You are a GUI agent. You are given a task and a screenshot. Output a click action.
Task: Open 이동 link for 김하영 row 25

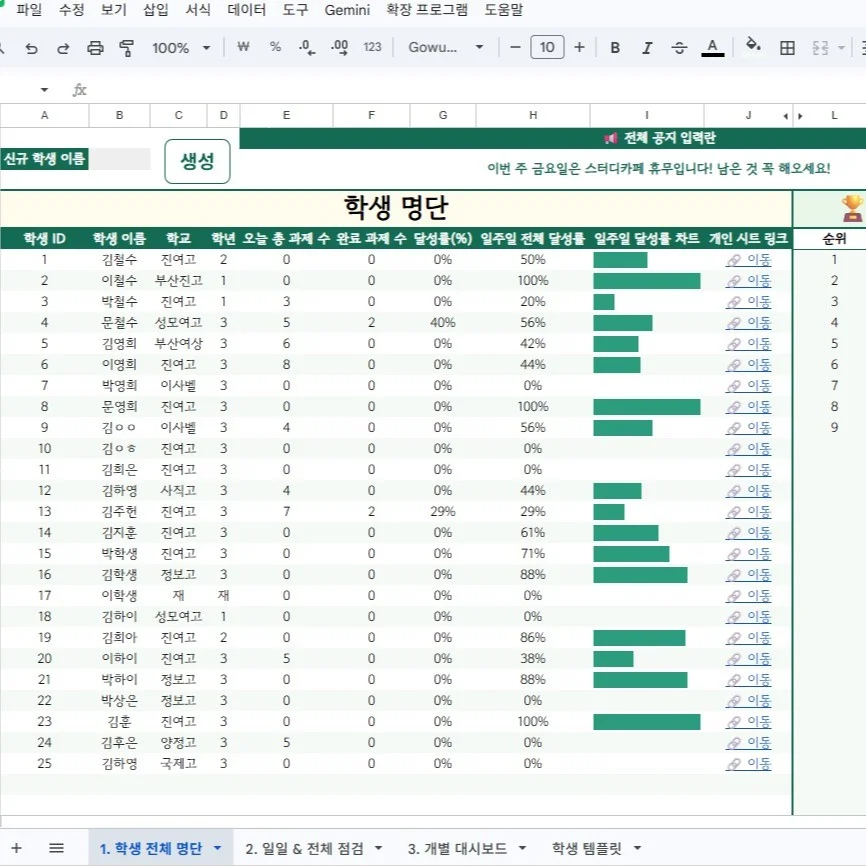(749, 763)
